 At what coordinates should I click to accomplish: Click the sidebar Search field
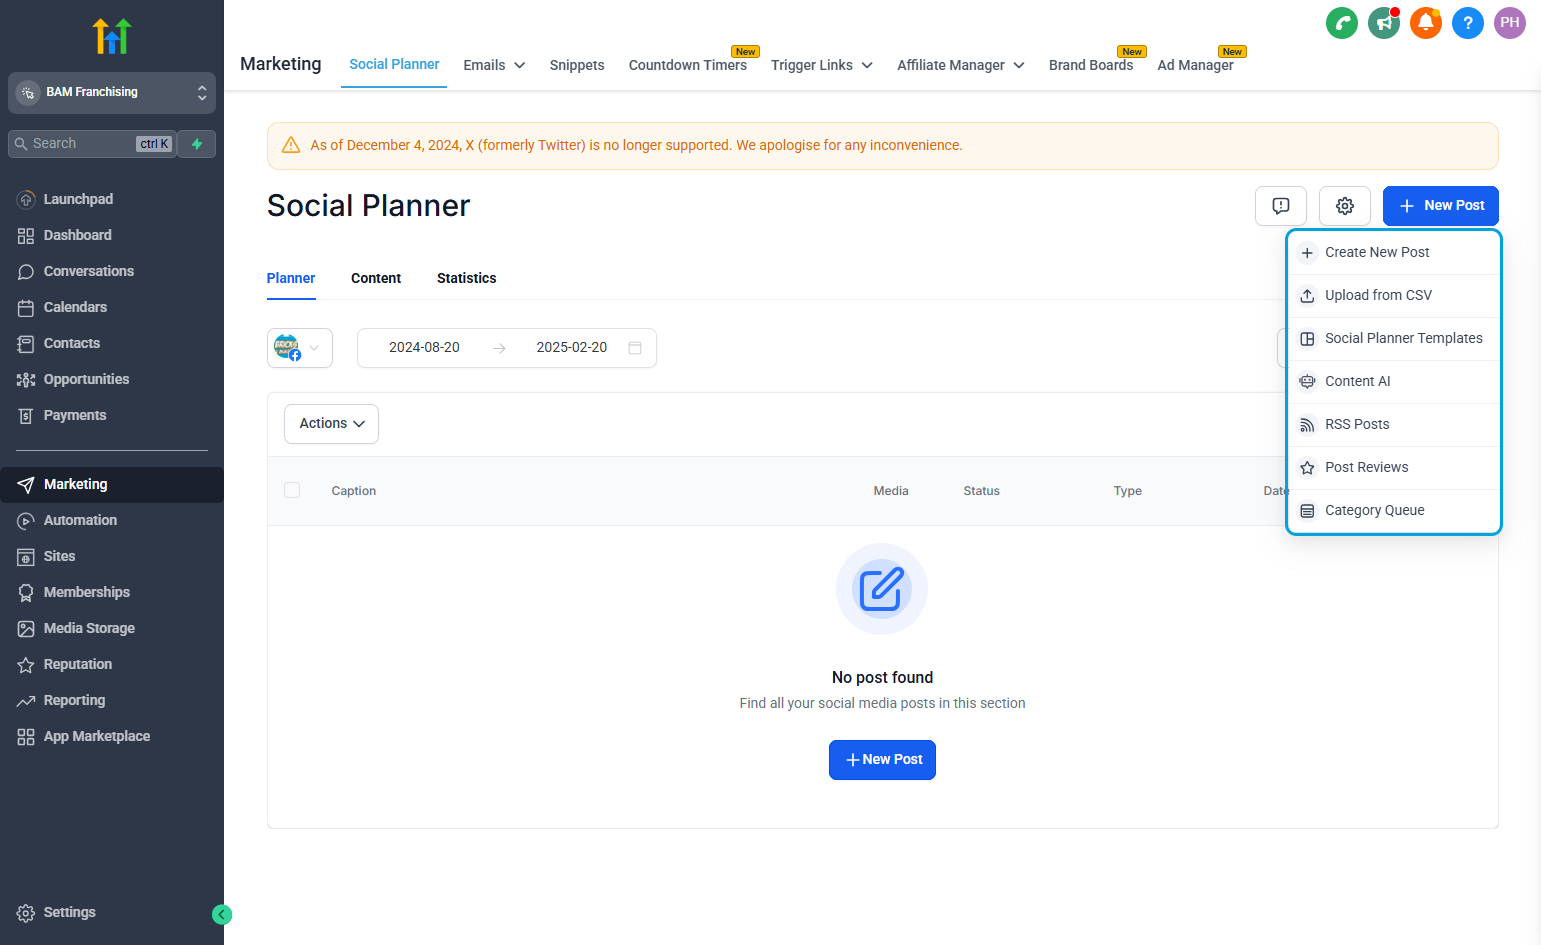coord(92,144)
